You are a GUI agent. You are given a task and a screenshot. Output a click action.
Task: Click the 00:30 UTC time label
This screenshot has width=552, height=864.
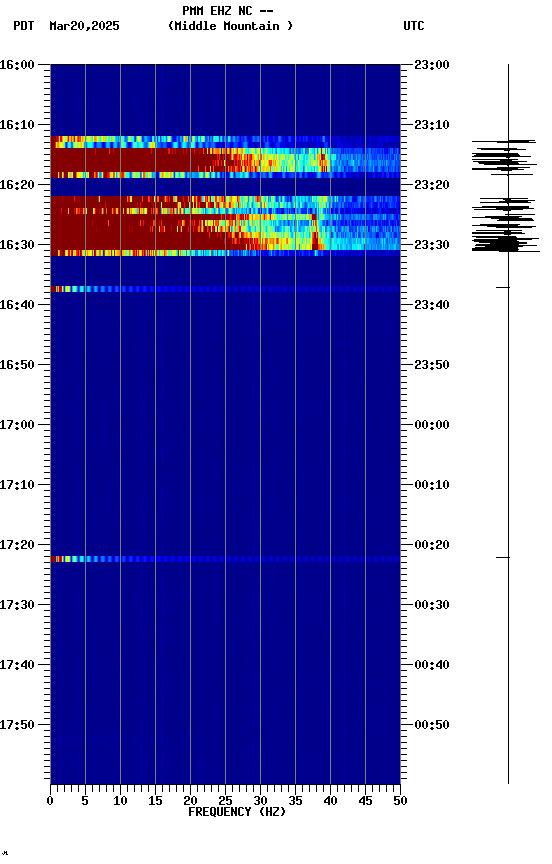(432, 605)
